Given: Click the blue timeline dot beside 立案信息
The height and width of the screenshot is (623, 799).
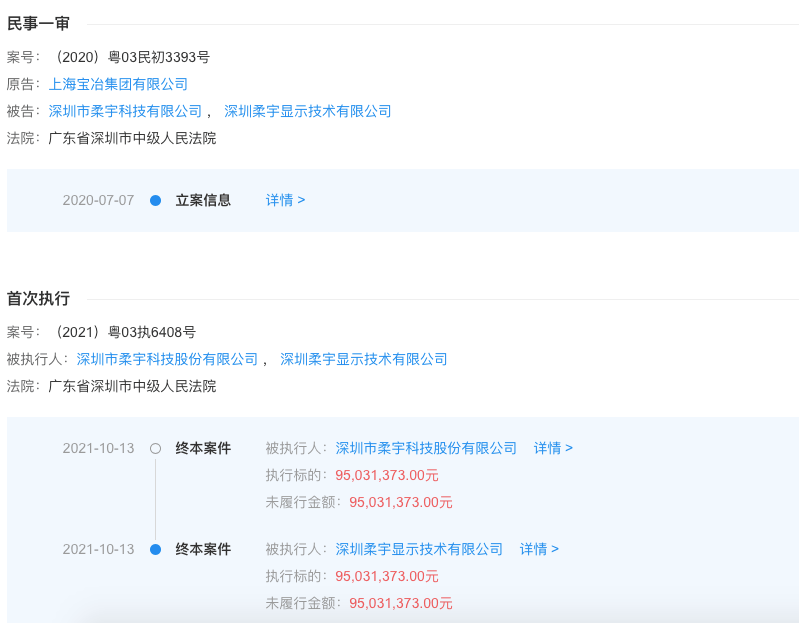Looking at the screenshot, I should tap(155, 201).
